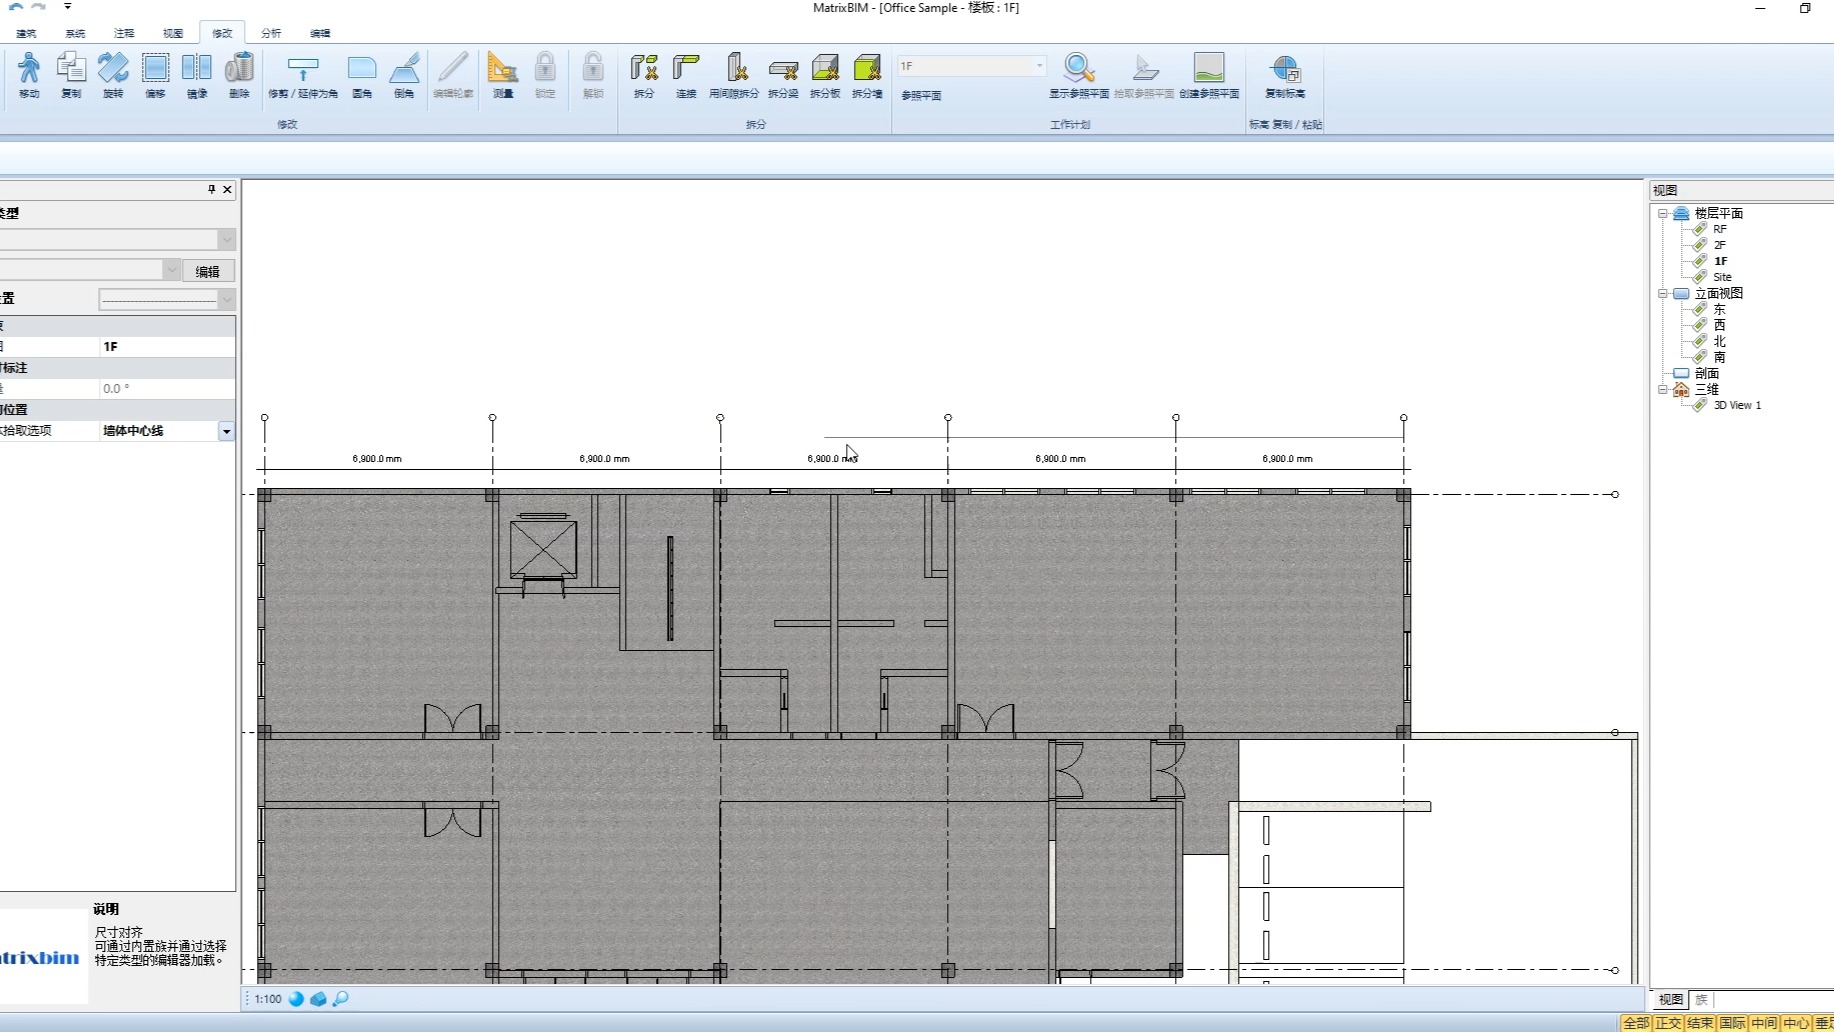Click the 拾取参照平面 pick-plane icon
The height and width of the screenshot is (1032, 1834).
(1144, 75)
